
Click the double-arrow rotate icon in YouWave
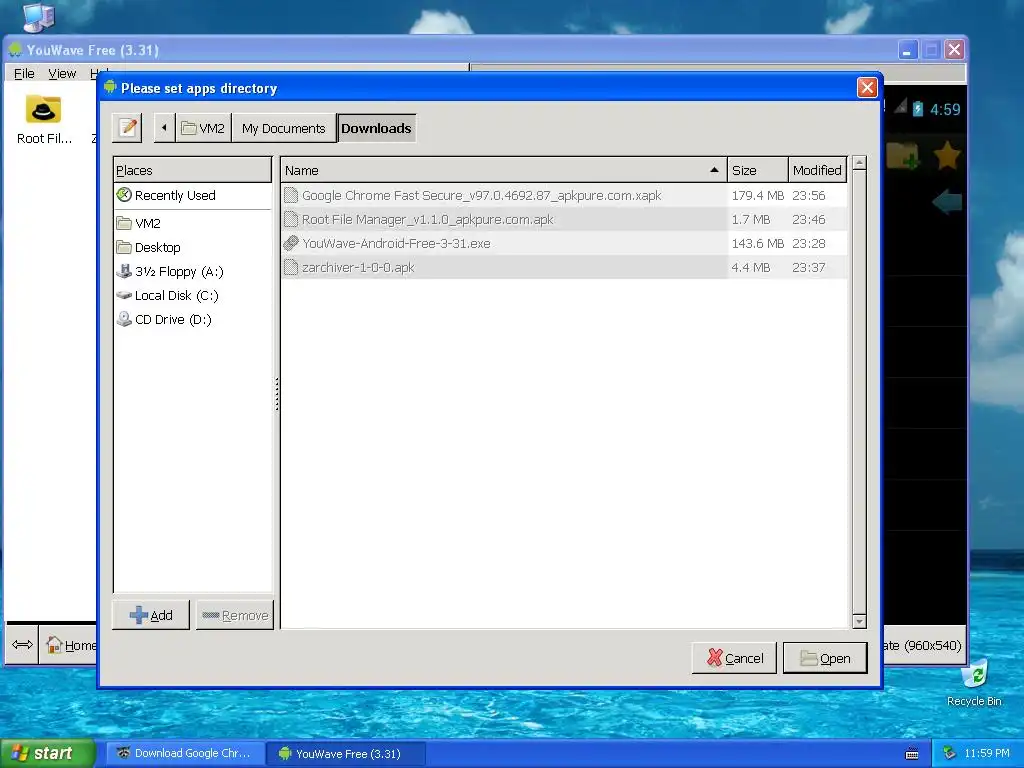click(x=22, y=645)
